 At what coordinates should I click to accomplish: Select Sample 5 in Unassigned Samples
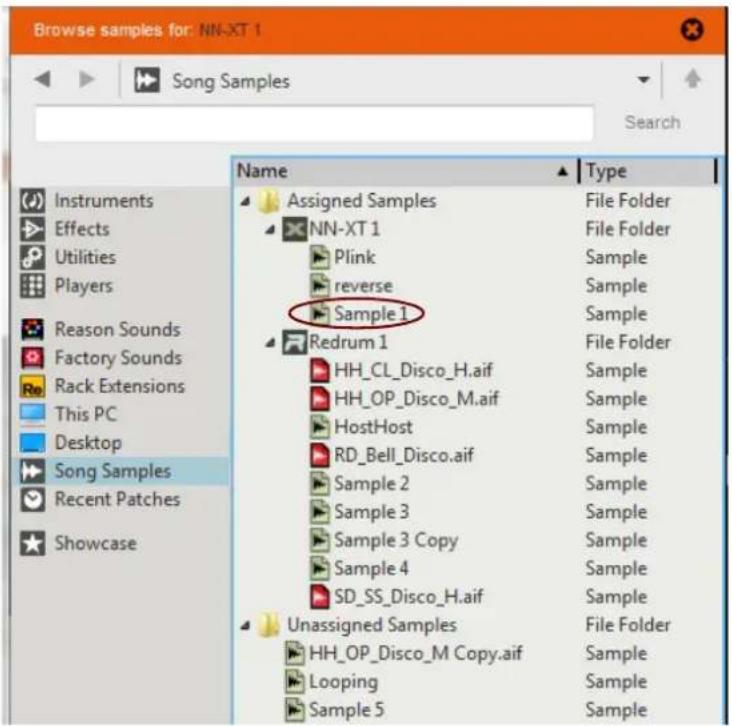(x=346, y=710)
